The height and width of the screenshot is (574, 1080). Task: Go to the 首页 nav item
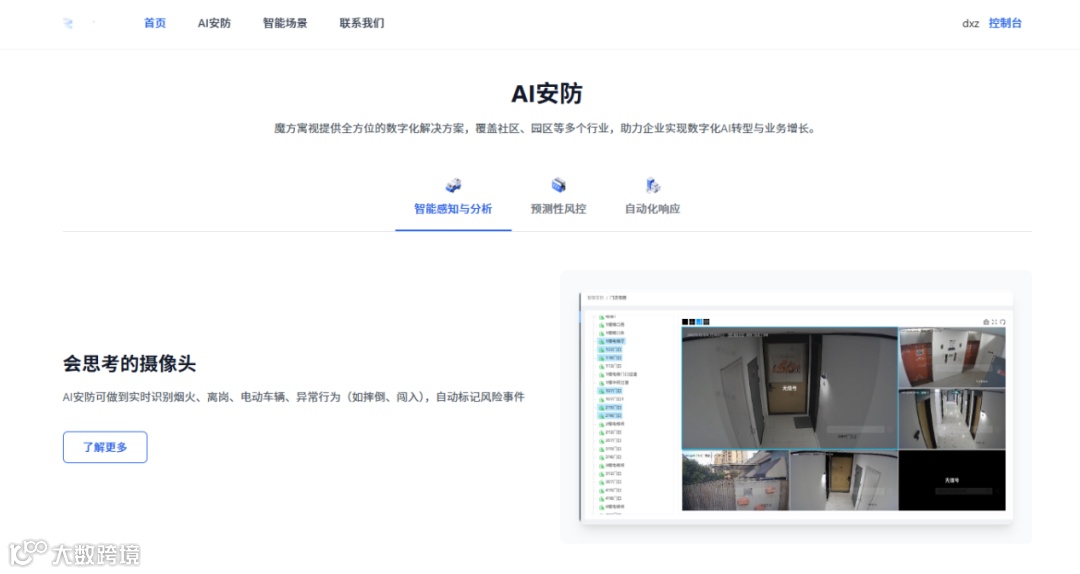(155, 23)
